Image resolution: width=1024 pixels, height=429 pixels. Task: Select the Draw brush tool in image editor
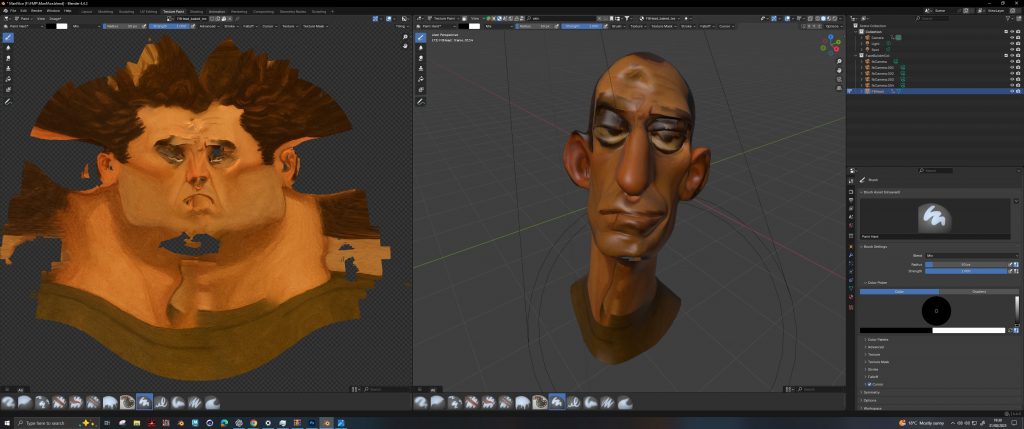click(x=8, y=37)
